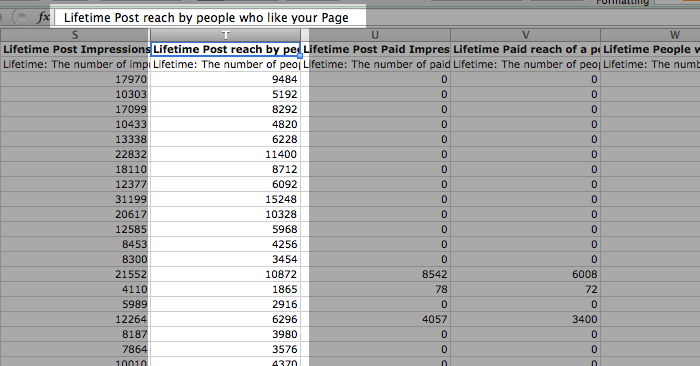Viewport: 700px width, 366px height.
Task: Select the cell with value 12264
Action: [75, 319]
